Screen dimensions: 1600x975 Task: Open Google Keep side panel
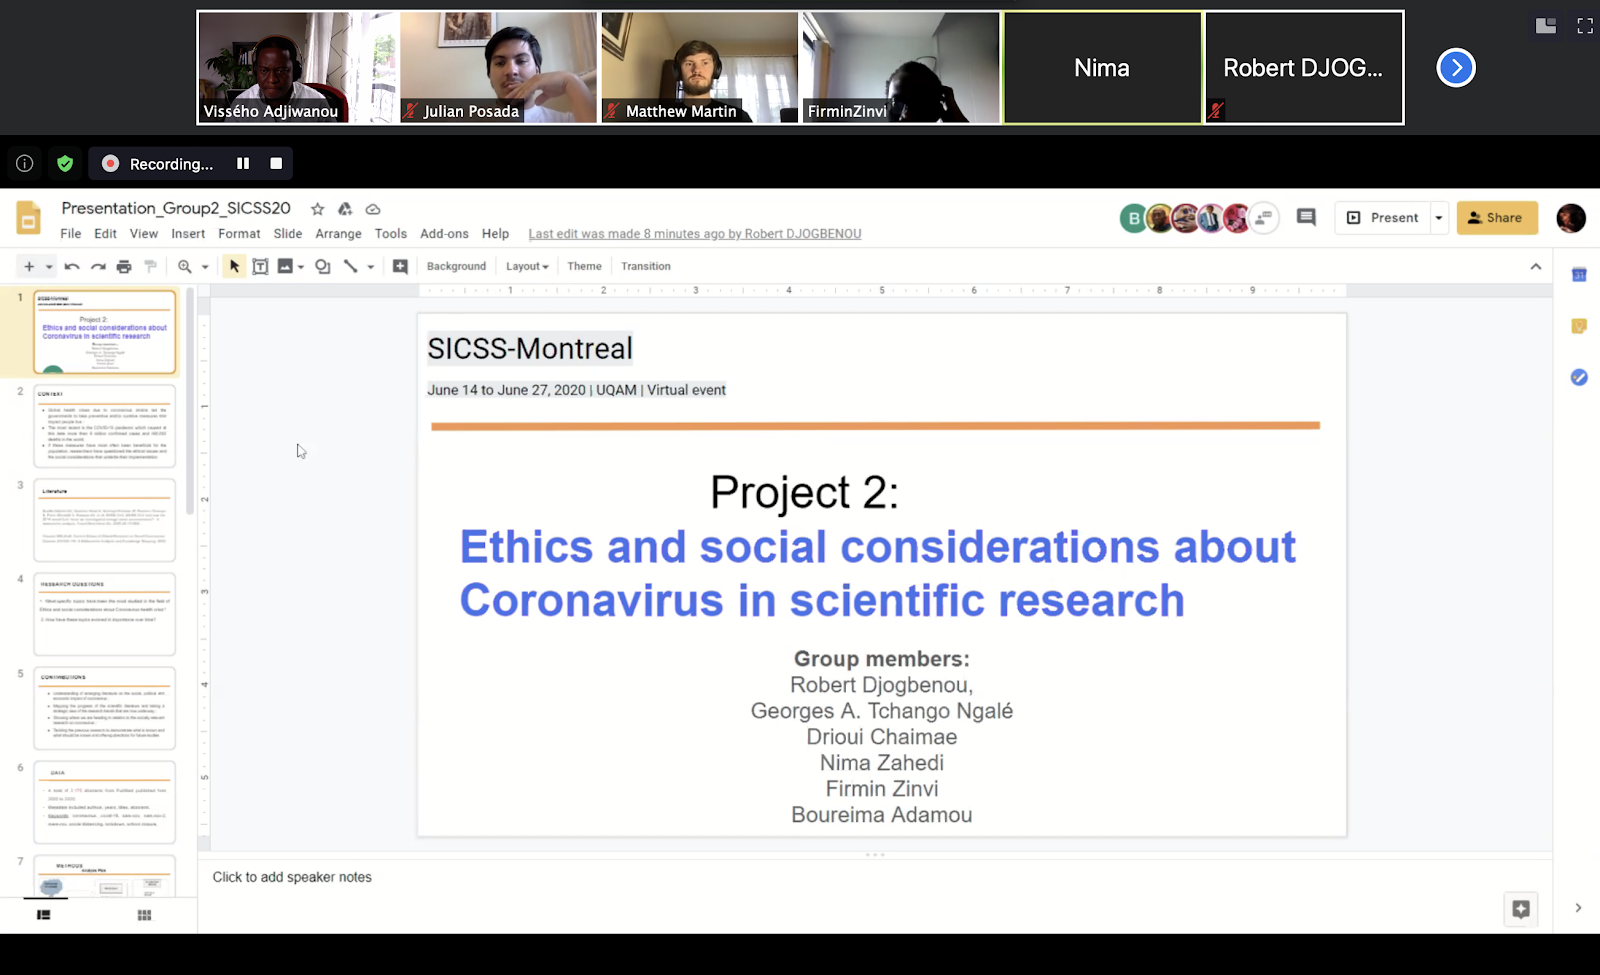click(x=1579, y=326)
